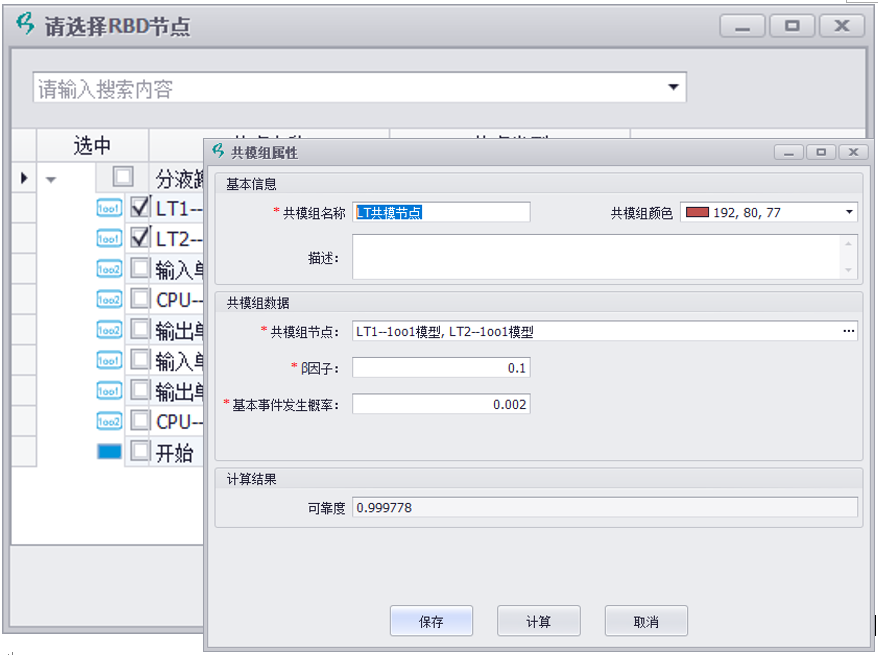878x655 pixels.
Task: Maximize the 共模组属性 dialog
Action: [821, 152]
